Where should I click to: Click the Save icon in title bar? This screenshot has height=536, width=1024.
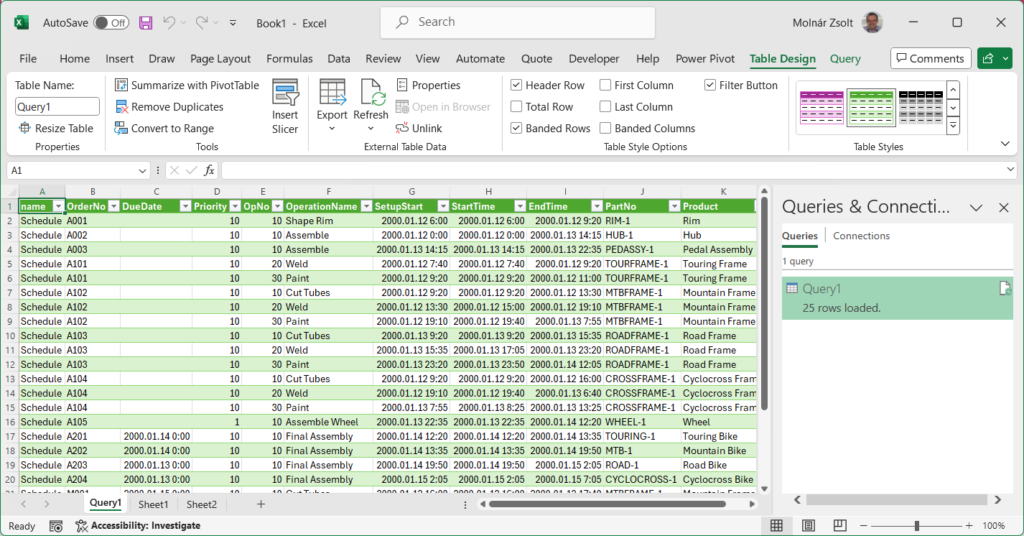click(146, 22)
